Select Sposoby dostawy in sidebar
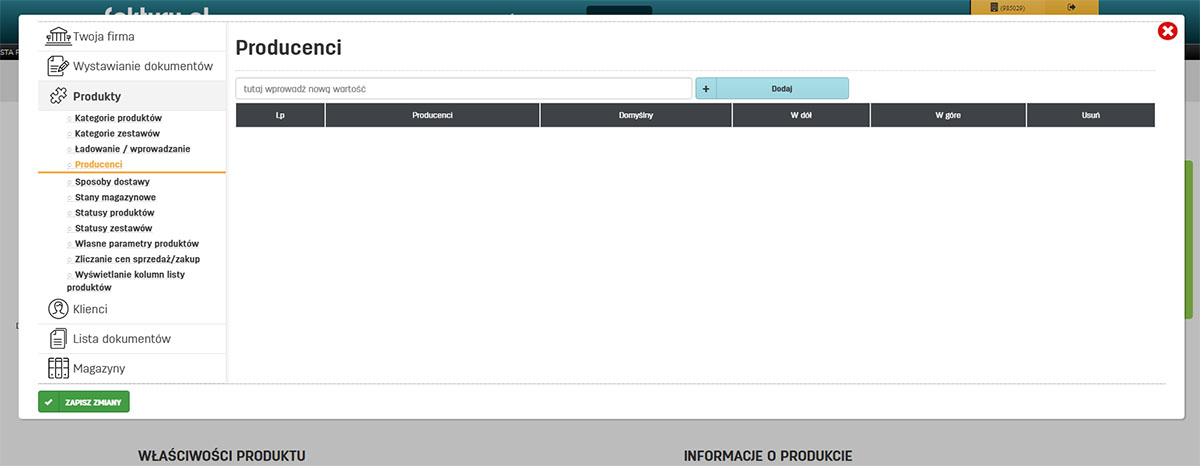 112,182
